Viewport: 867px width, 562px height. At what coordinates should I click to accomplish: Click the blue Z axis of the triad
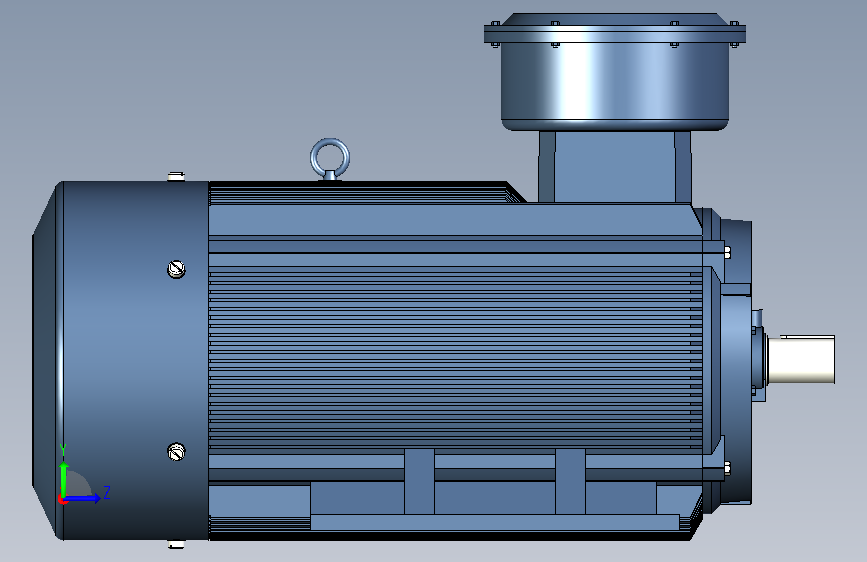point(83,498)
